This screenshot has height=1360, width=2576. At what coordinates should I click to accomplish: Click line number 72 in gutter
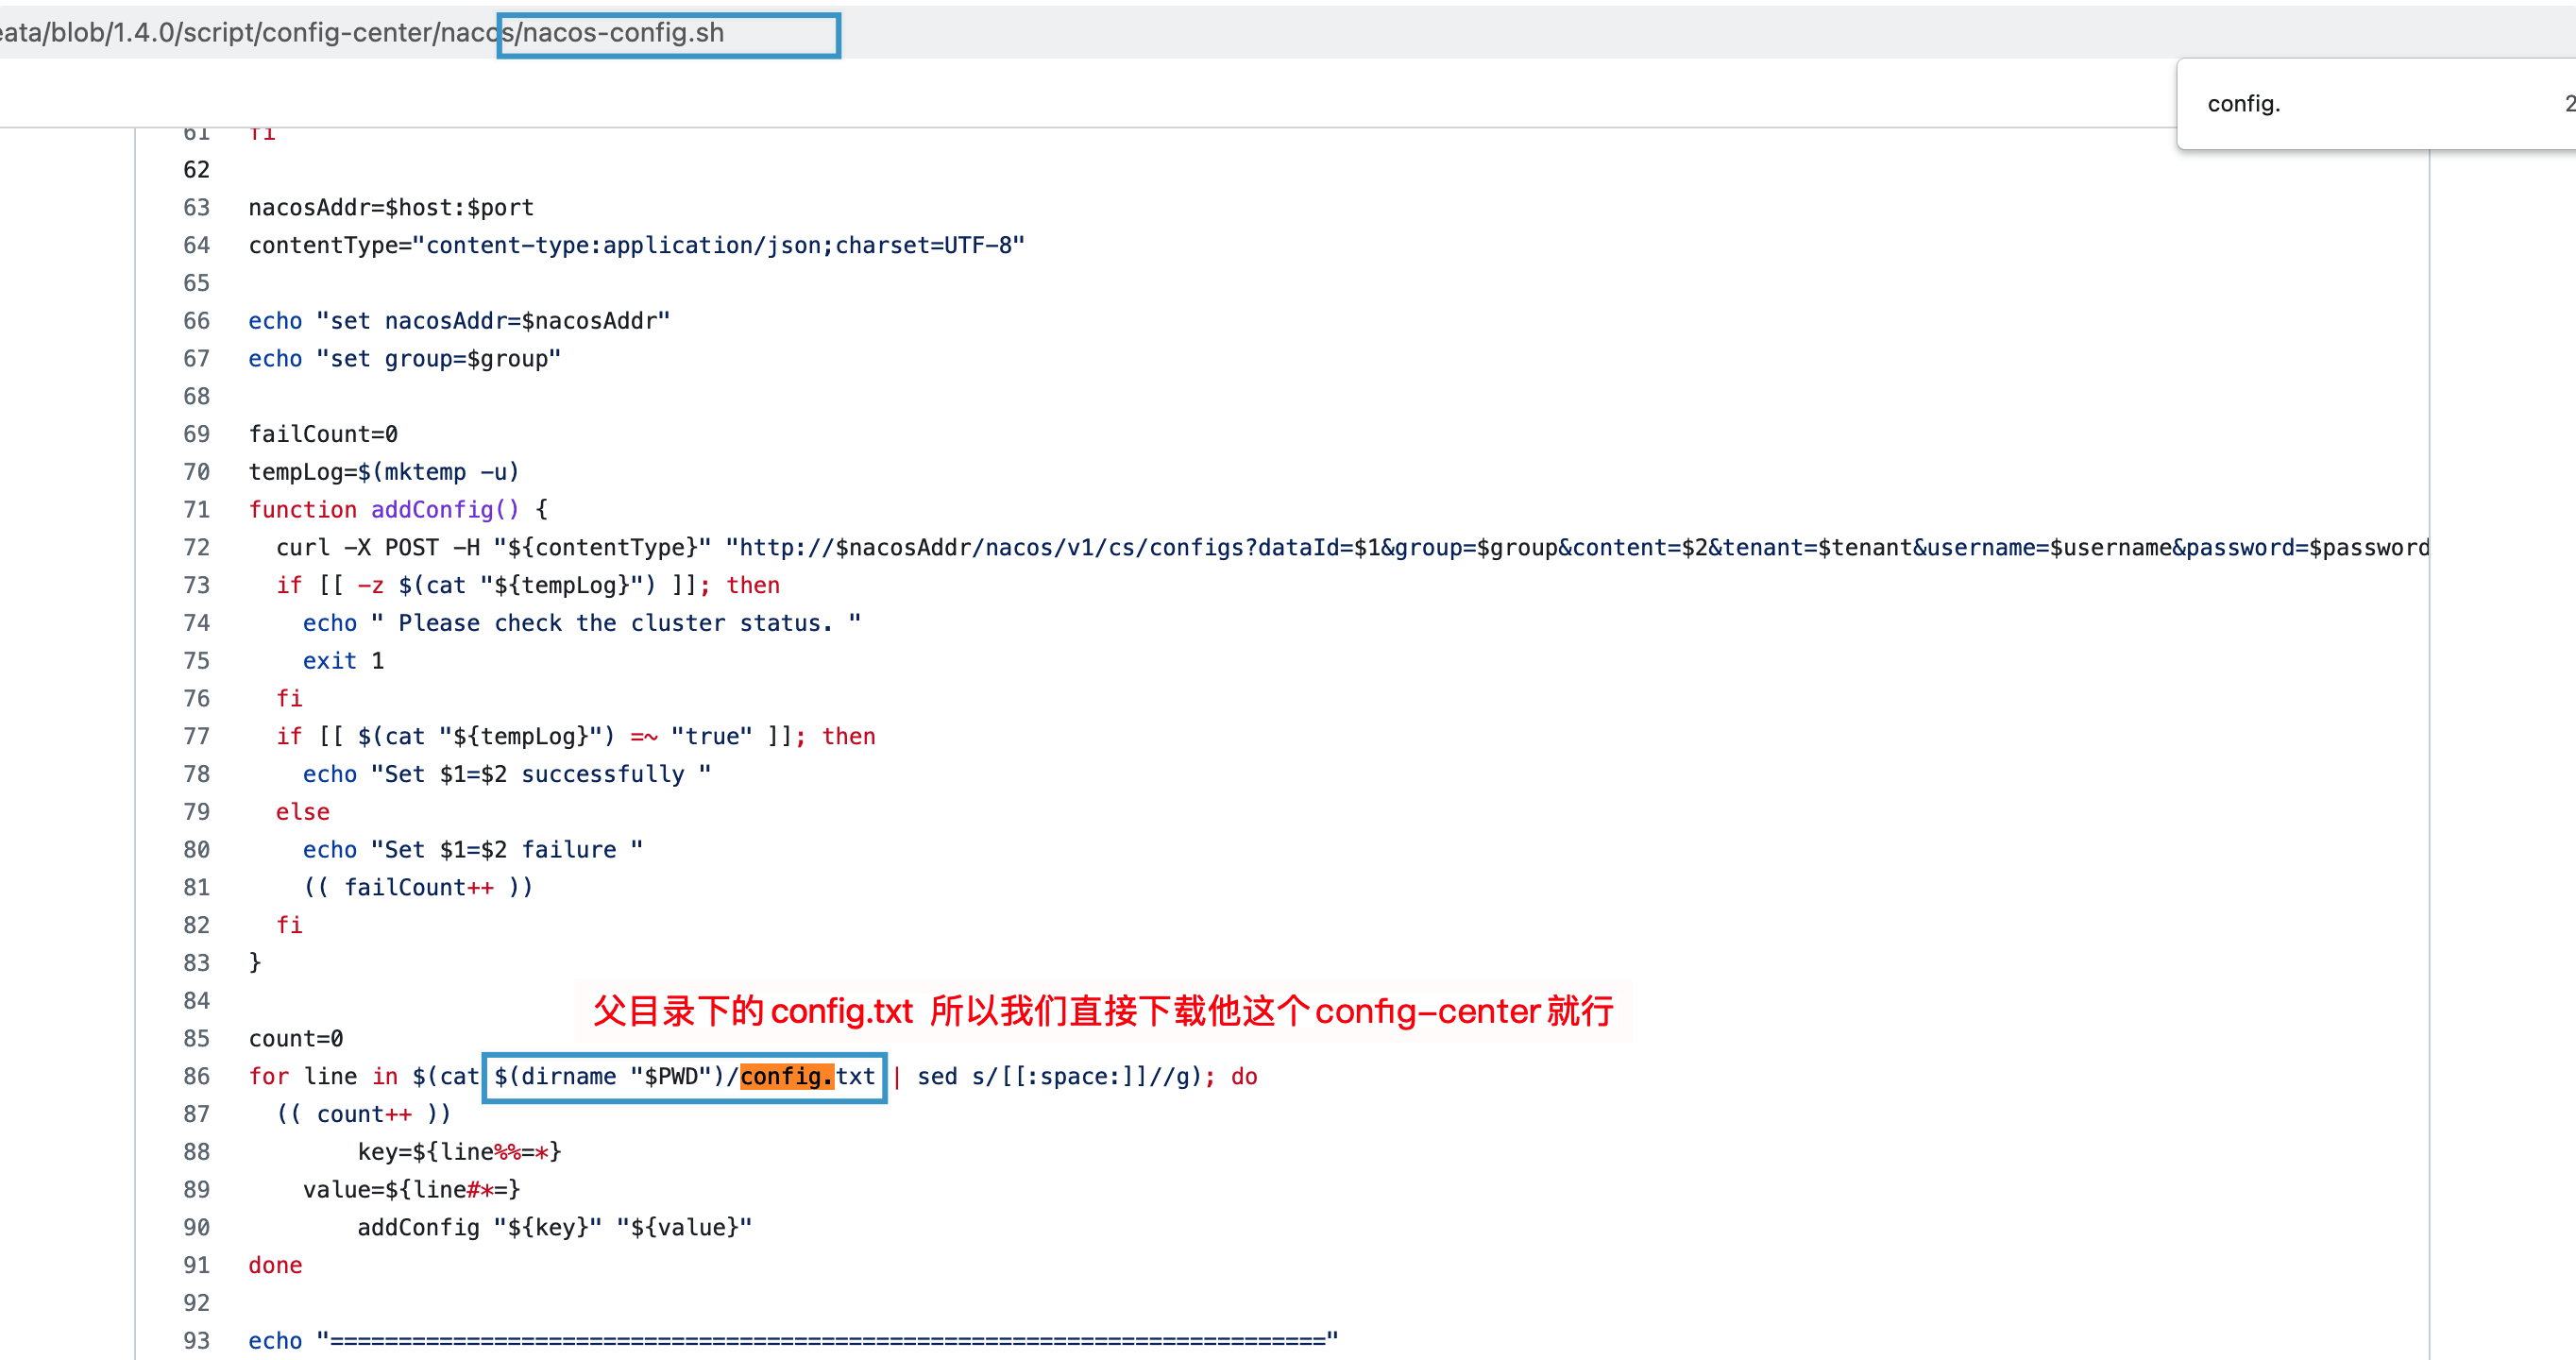pos(196,547)
